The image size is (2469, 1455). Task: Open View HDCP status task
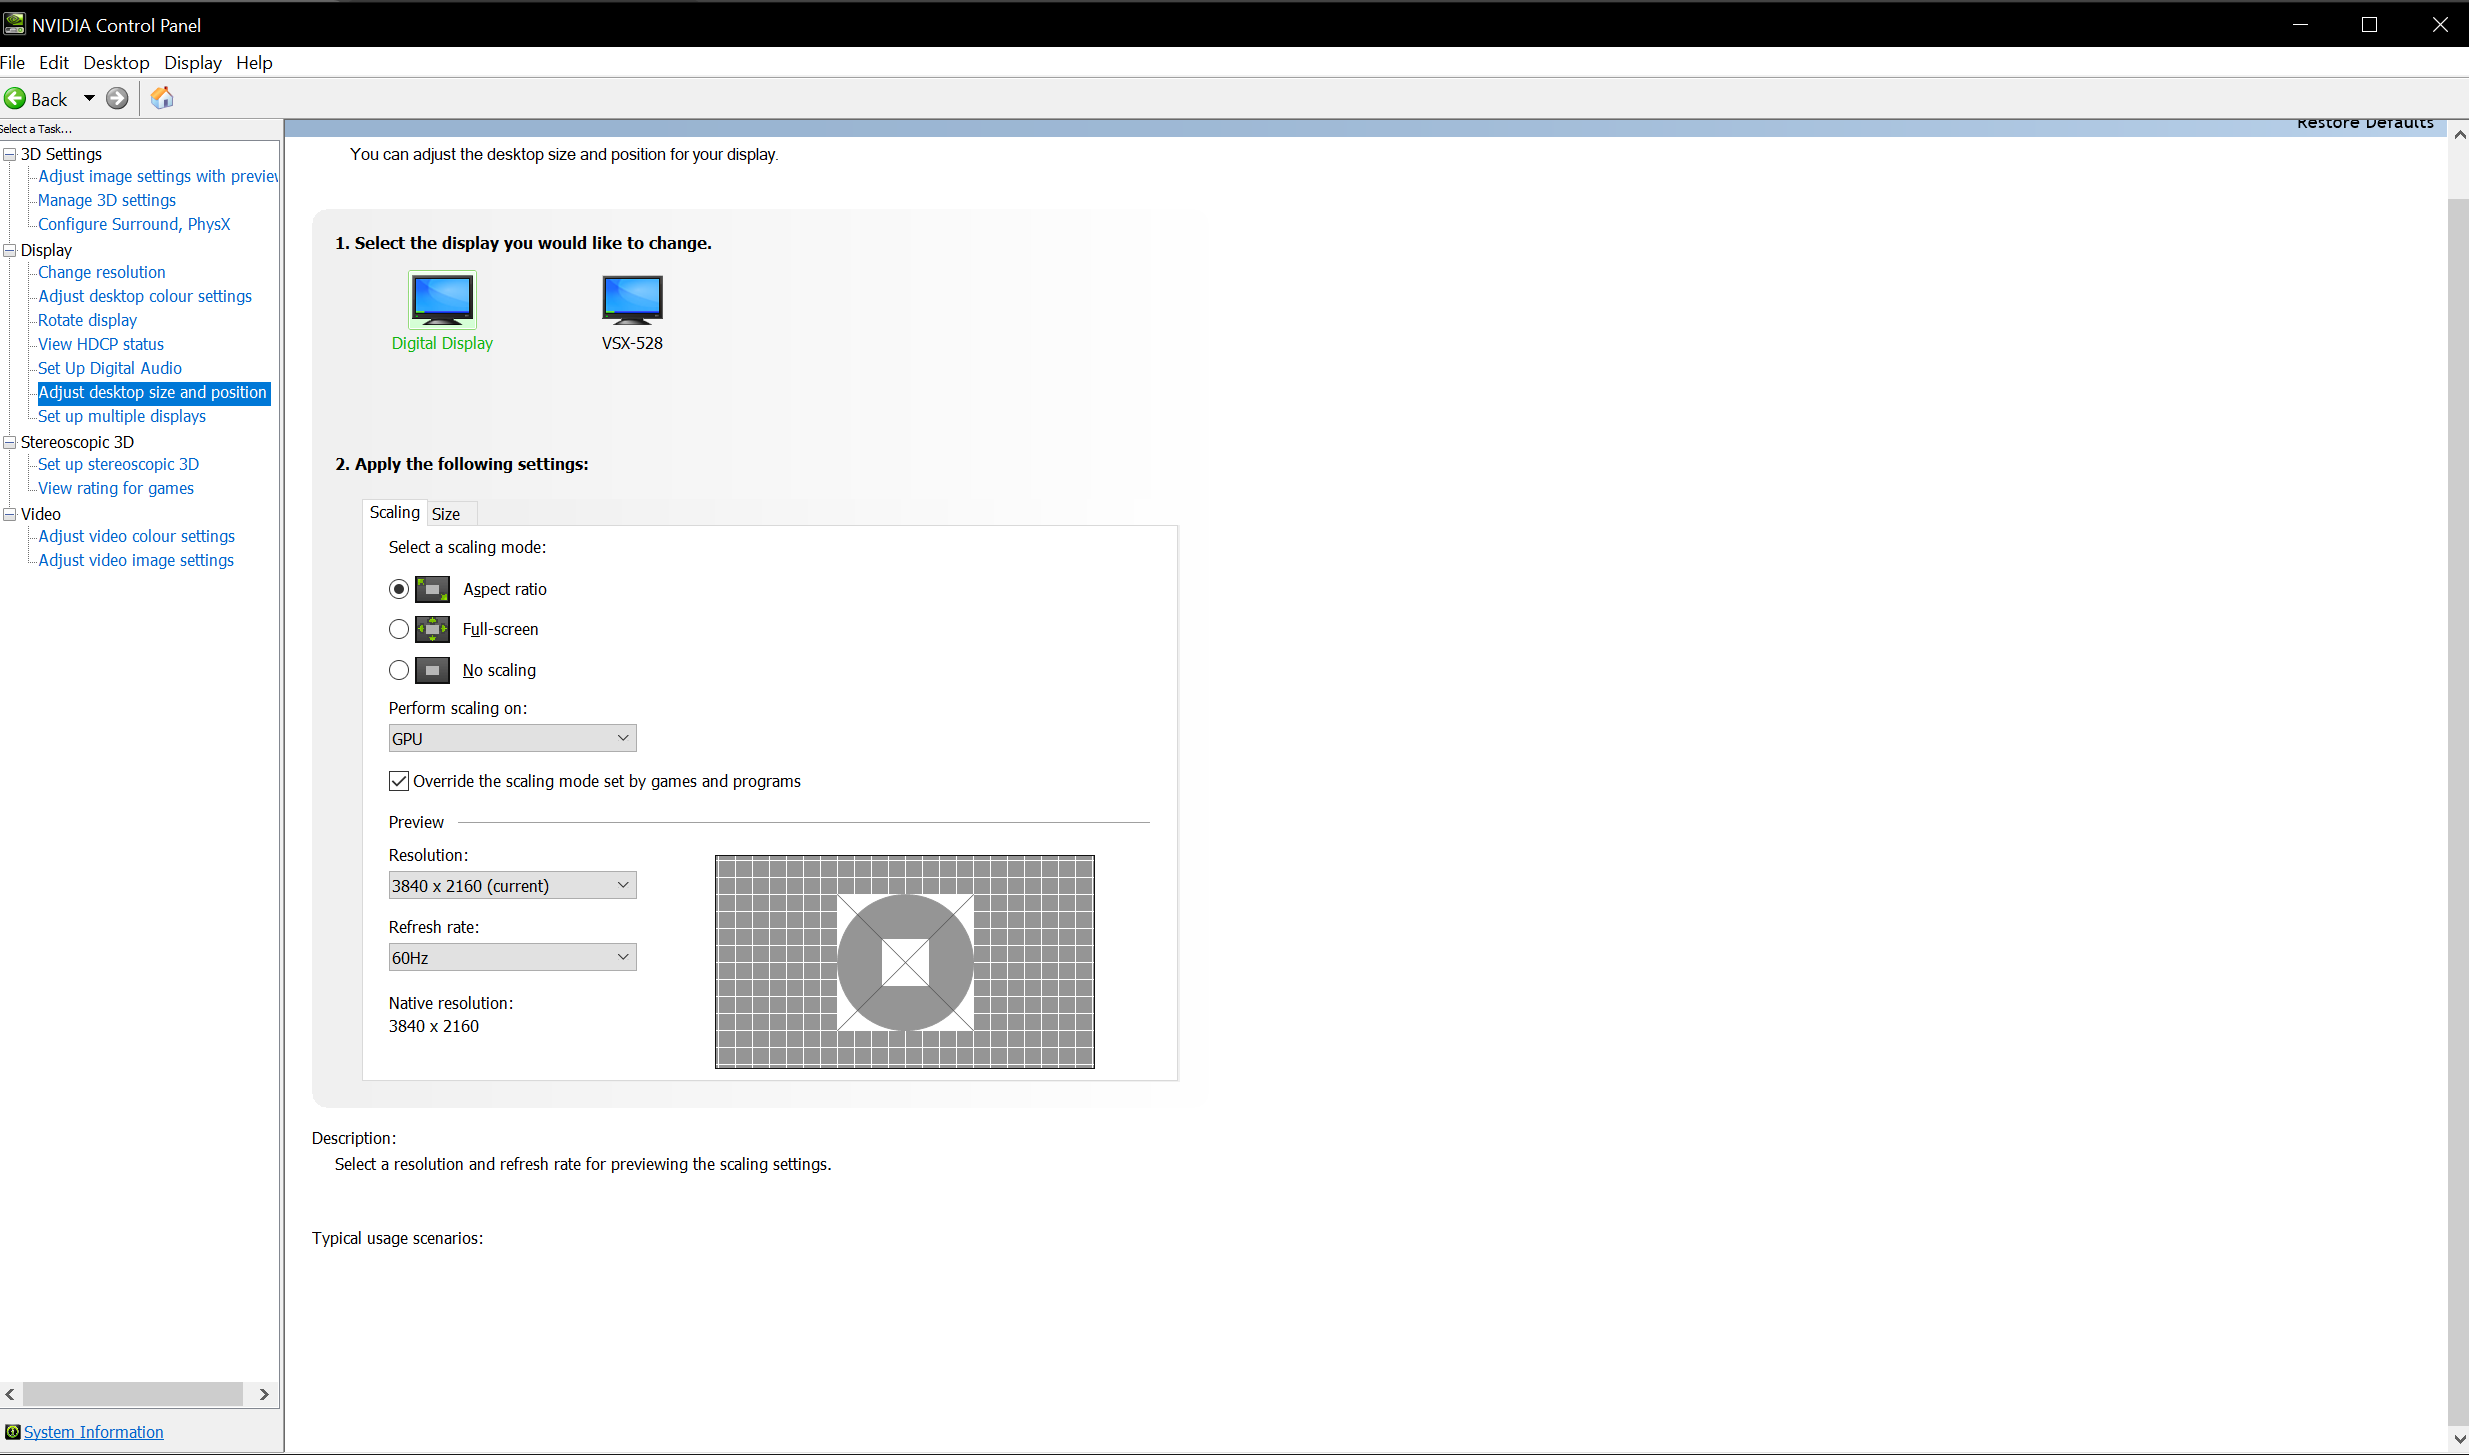coord(101,344)
